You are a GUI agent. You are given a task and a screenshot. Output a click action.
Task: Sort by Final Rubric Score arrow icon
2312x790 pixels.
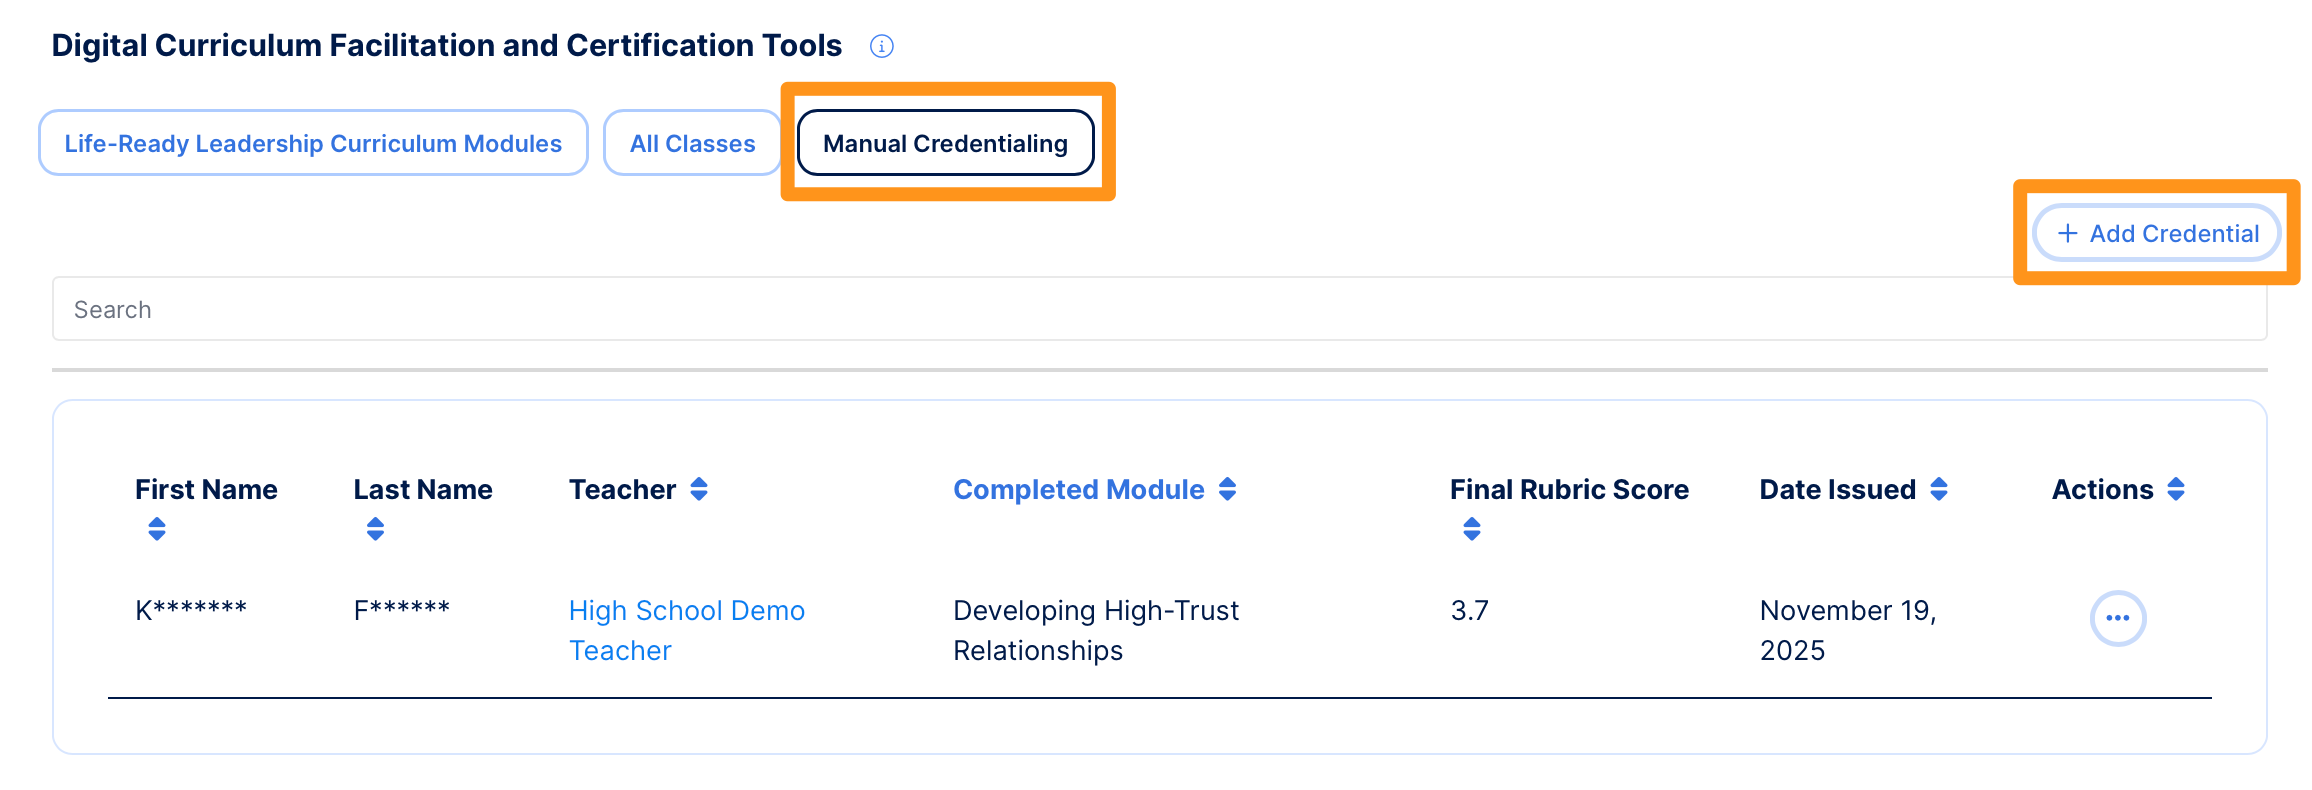point(1471,529)
